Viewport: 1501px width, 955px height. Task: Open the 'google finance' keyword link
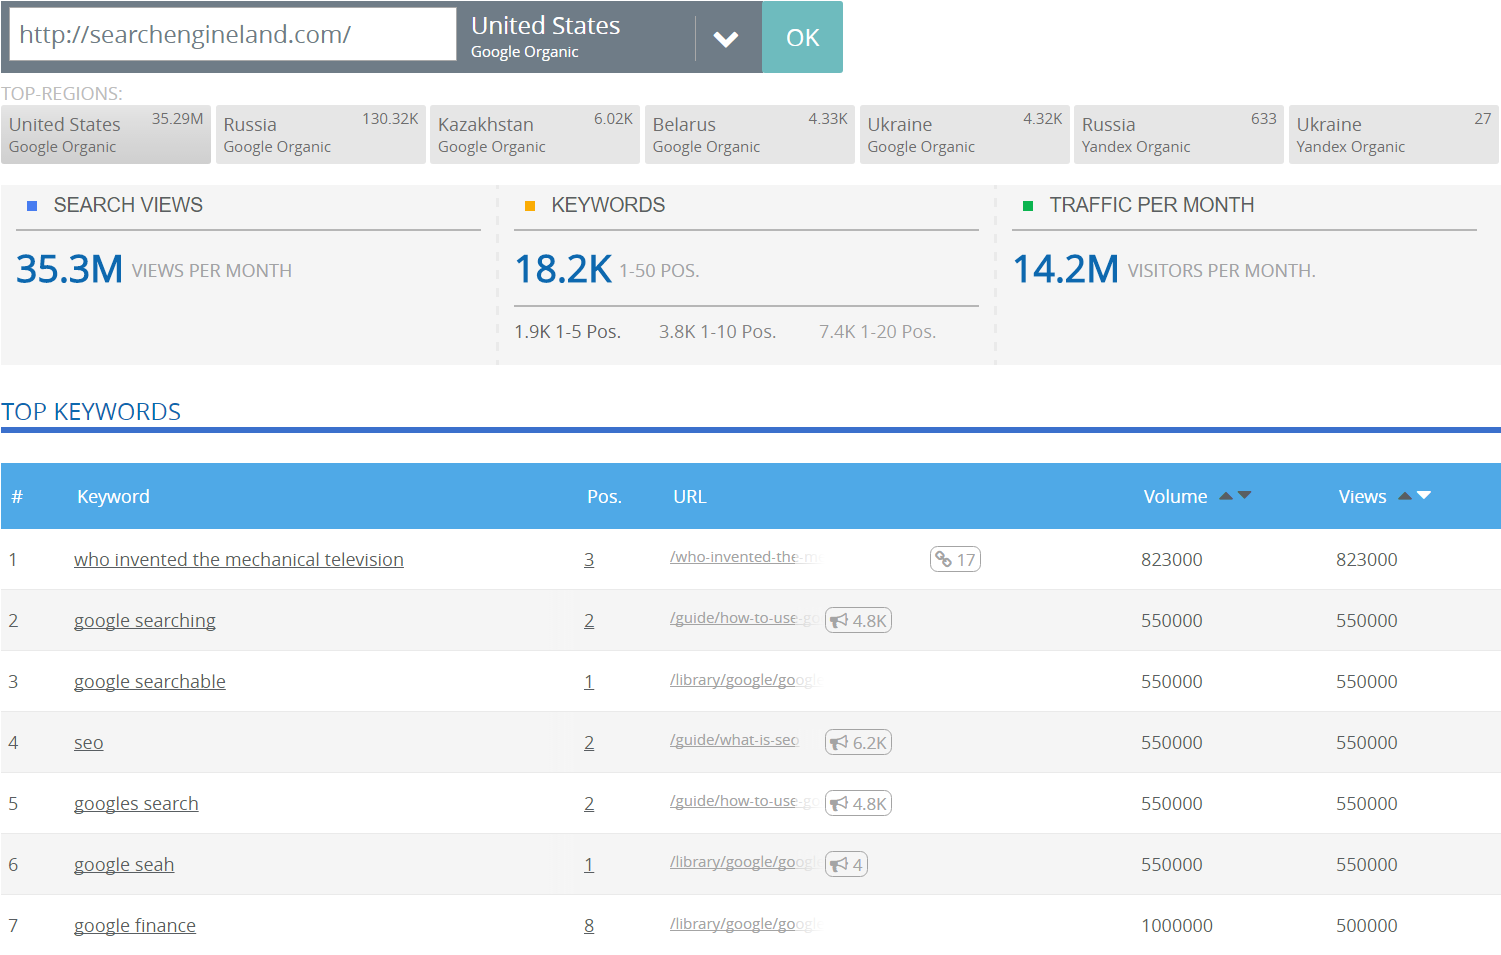click(x=135, y=926)
